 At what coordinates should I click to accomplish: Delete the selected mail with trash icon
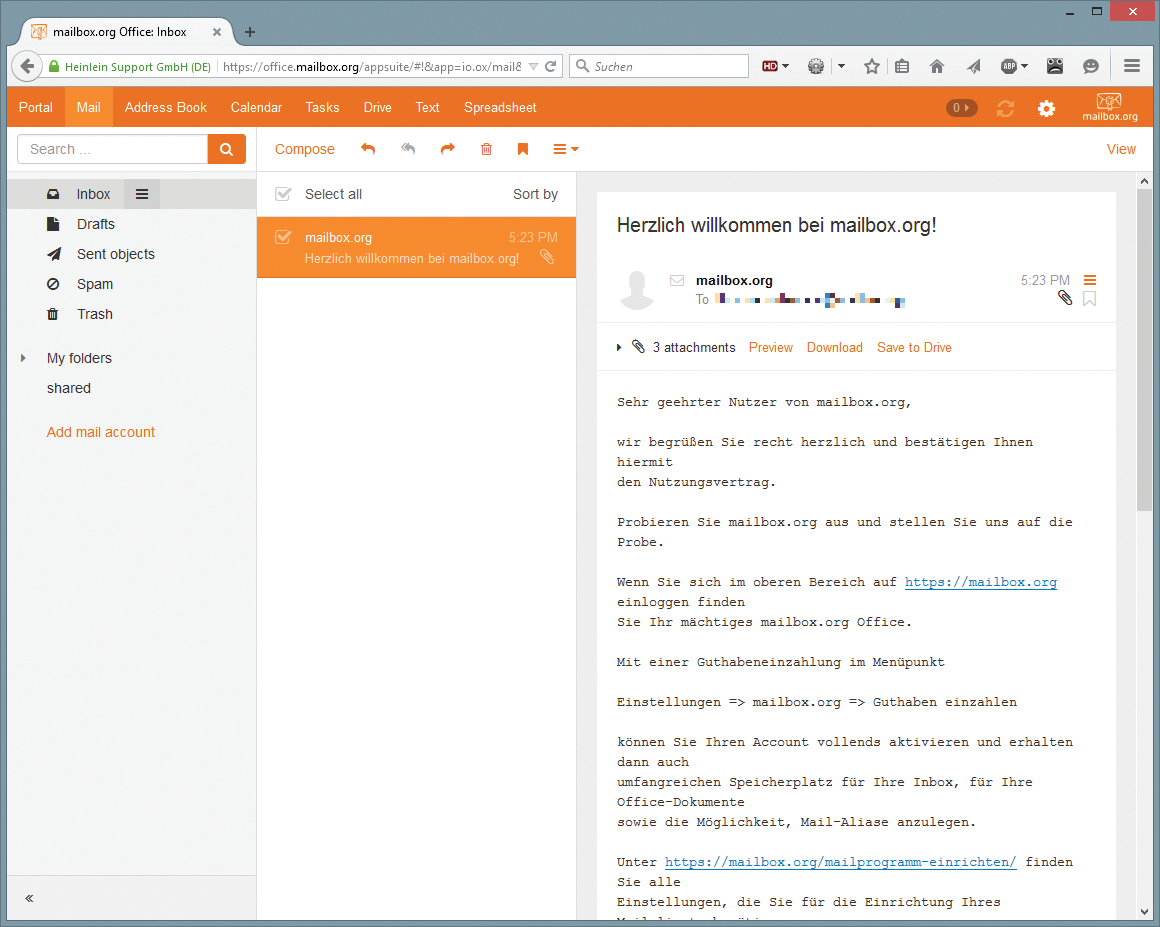tap(486, 149)
